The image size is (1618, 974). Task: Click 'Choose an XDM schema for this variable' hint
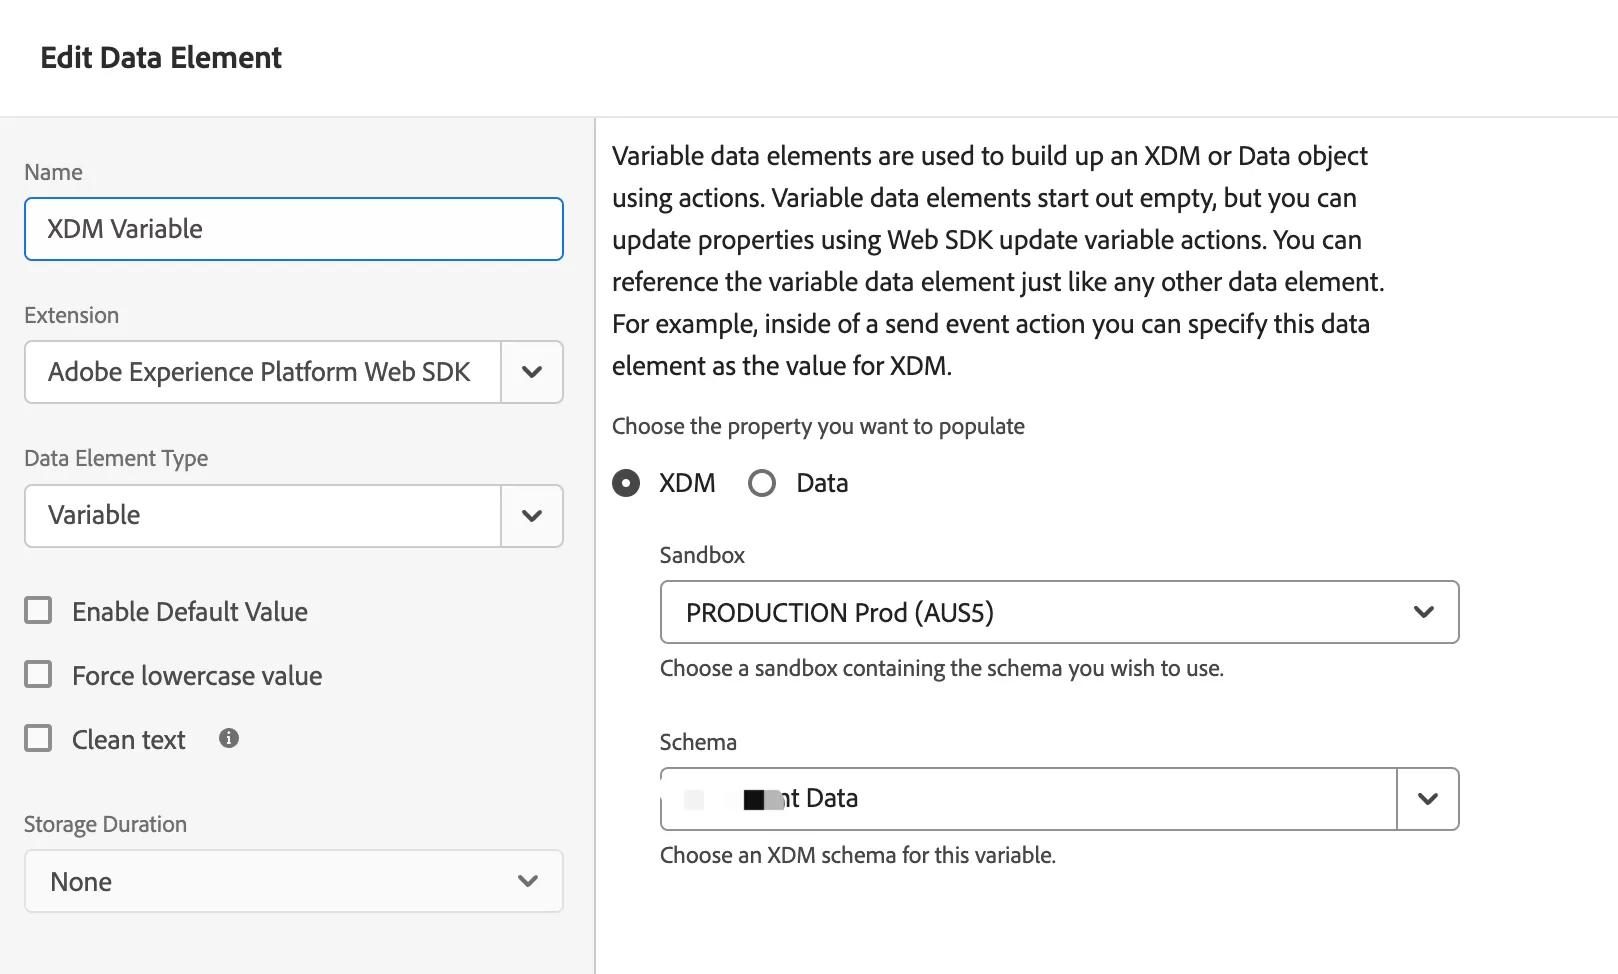pos(858,855)
